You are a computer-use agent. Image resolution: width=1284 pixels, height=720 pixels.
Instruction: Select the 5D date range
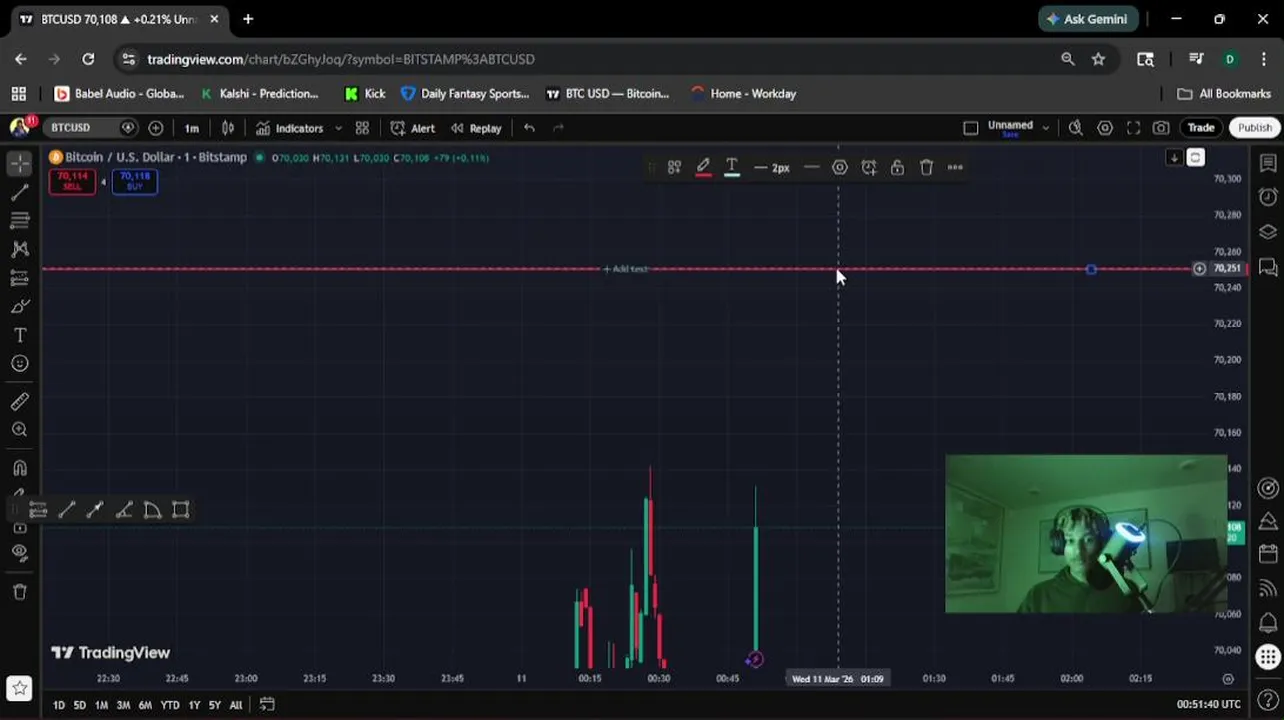[x=79, y=705]
